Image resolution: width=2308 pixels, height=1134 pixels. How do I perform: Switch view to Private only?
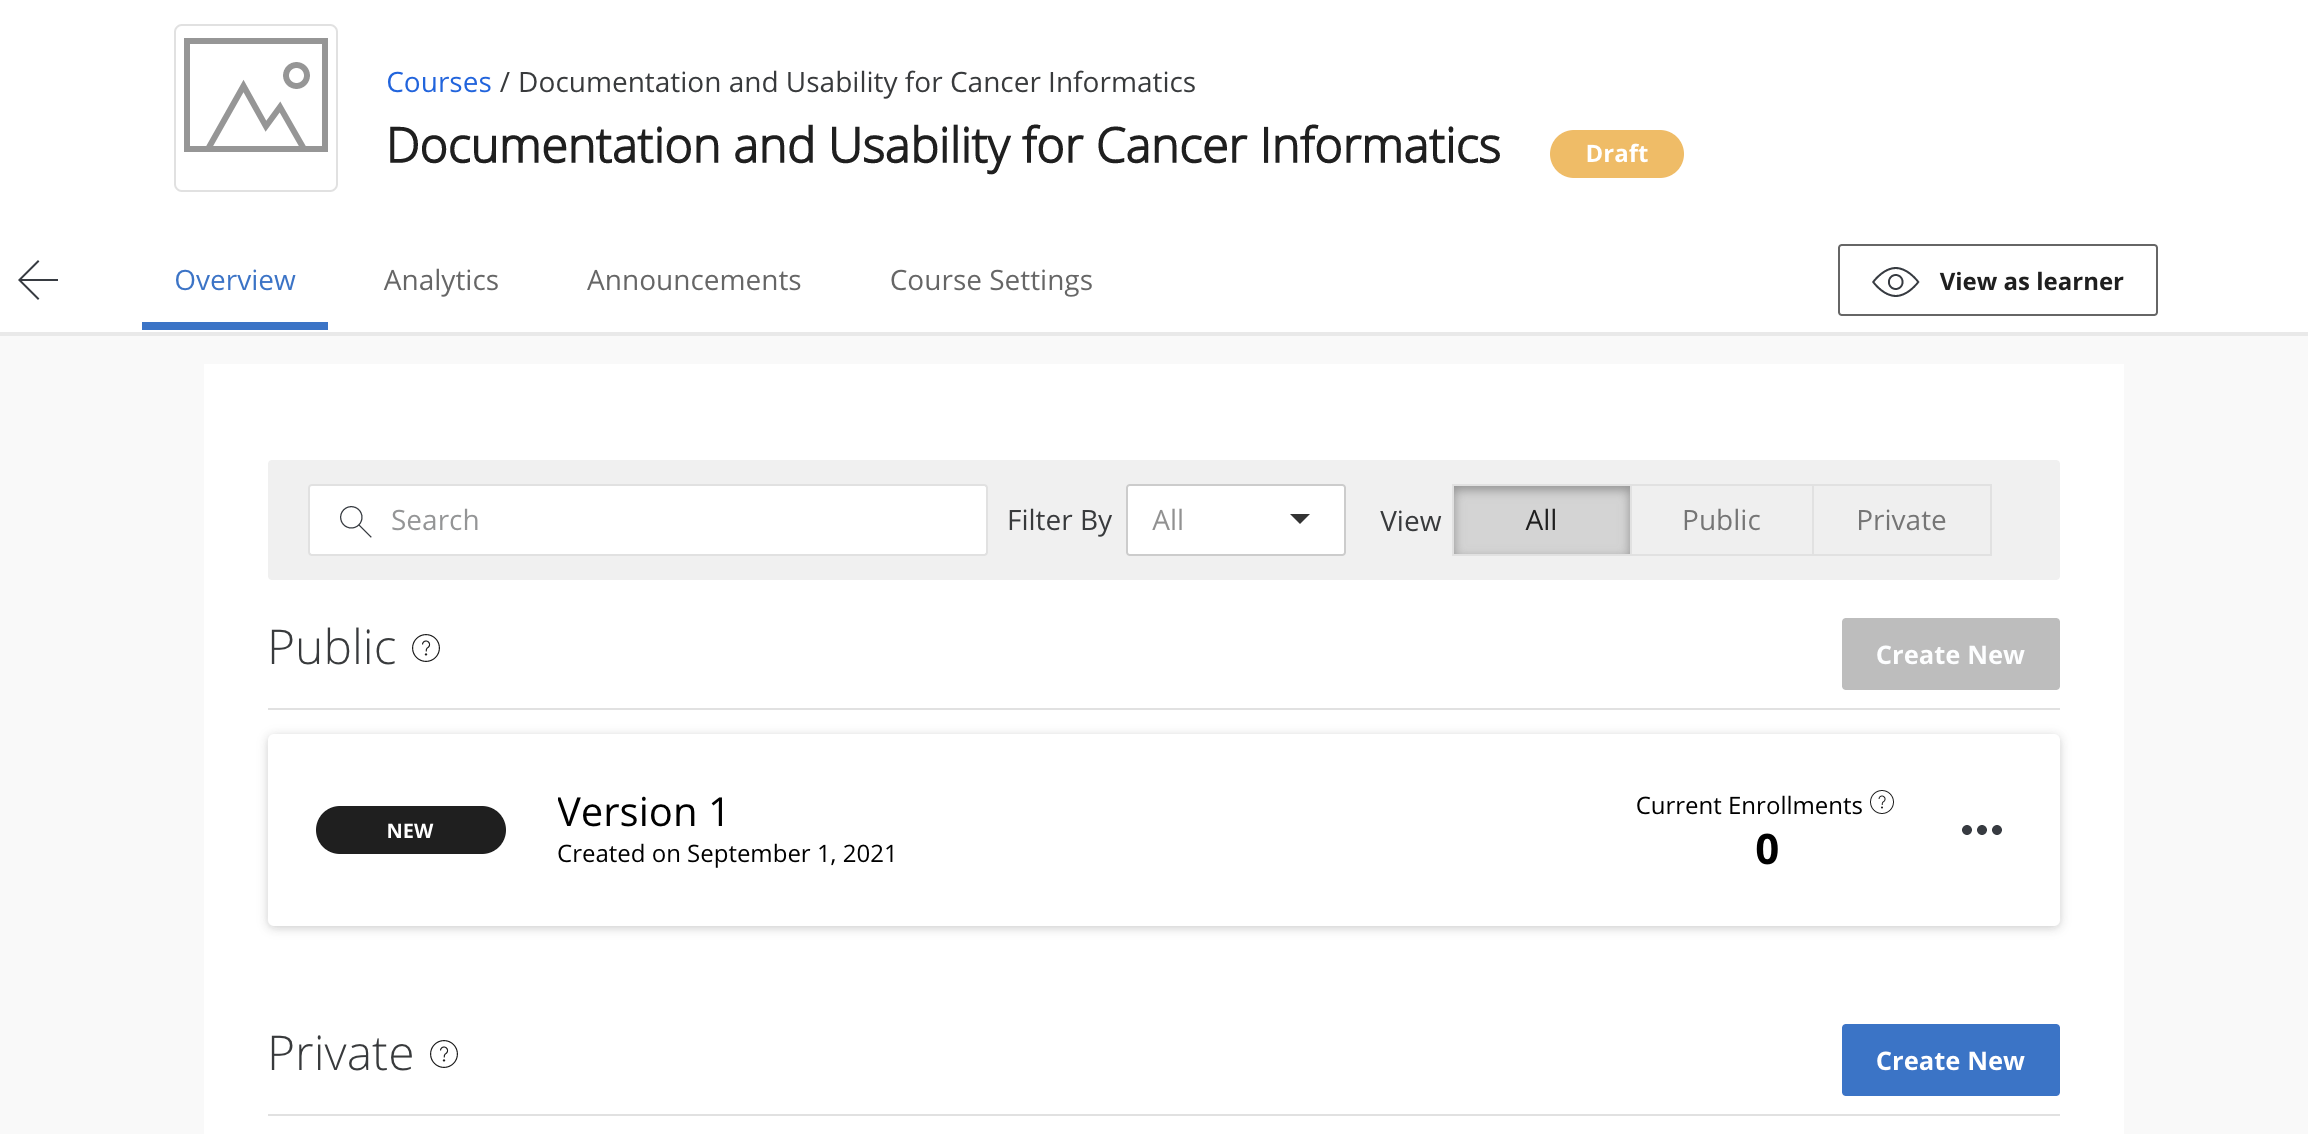[x=1901, y=520]
